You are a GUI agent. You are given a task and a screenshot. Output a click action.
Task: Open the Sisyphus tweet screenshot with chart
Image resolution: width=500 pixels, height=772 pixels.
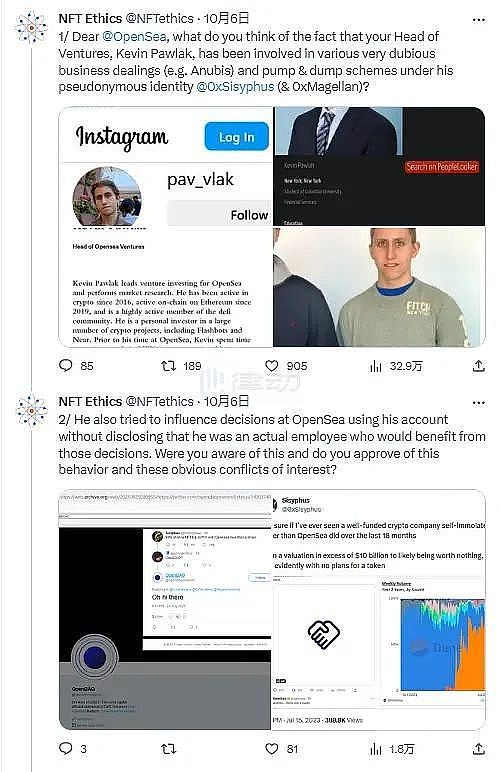[x=379, y=610]
